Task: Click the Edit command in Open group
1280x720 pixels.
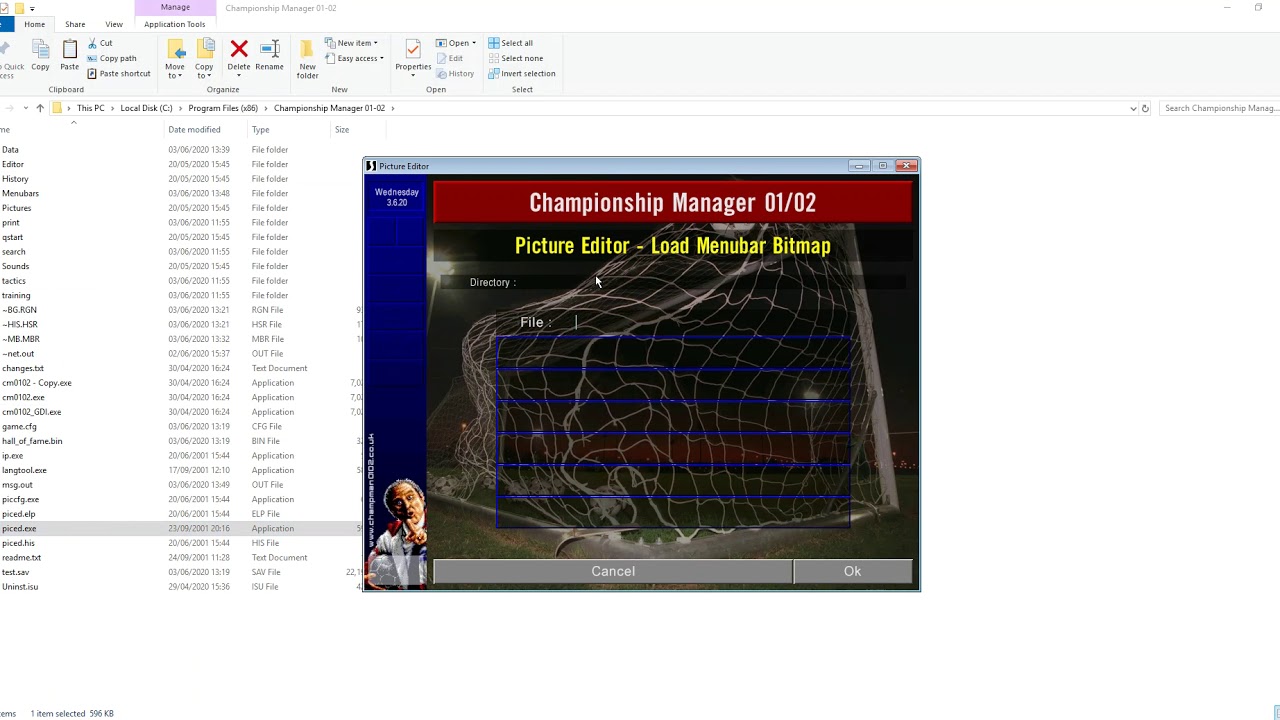Action: tap(449, 58)
